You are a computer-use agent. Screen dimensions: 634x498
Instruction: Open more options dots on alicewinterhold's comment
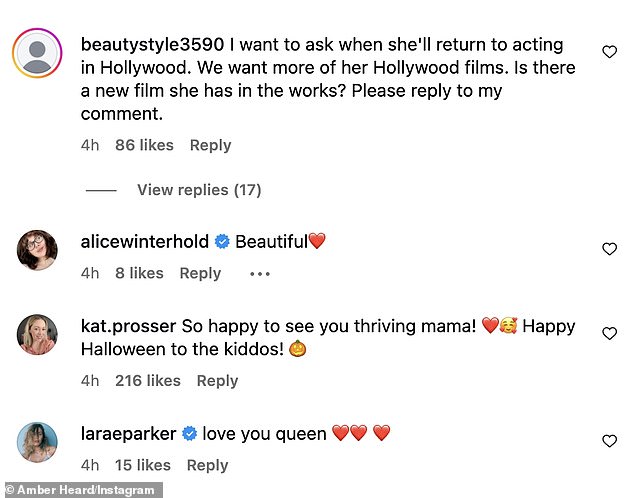pyautogui.click(x=260, y=273)
